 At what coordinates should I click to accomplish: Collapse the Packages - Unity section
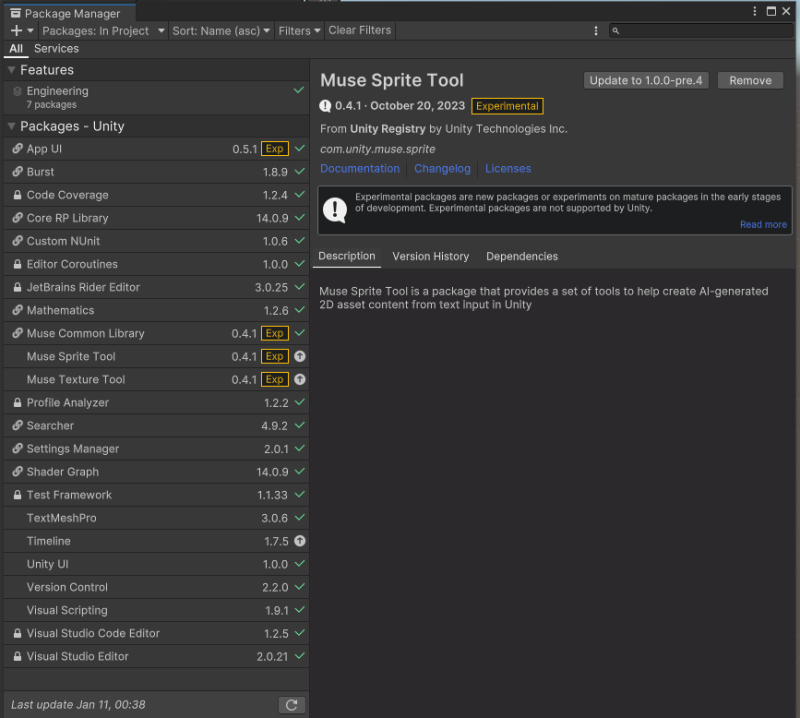click(11, 126)
